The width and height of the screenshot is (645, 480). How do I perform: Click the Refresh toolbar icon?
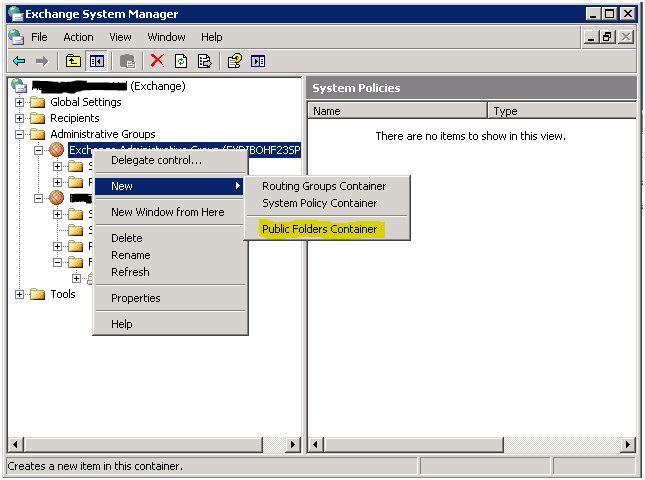tap(181, 61)
